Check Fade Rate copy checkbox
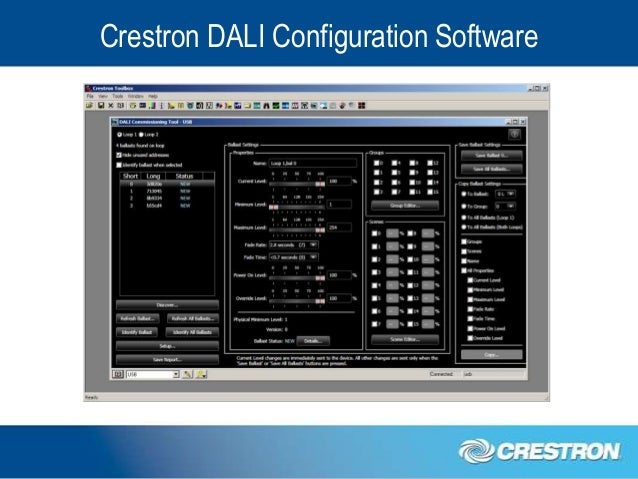The width and height of the screenshot is (638, 479). coord(470,309)
